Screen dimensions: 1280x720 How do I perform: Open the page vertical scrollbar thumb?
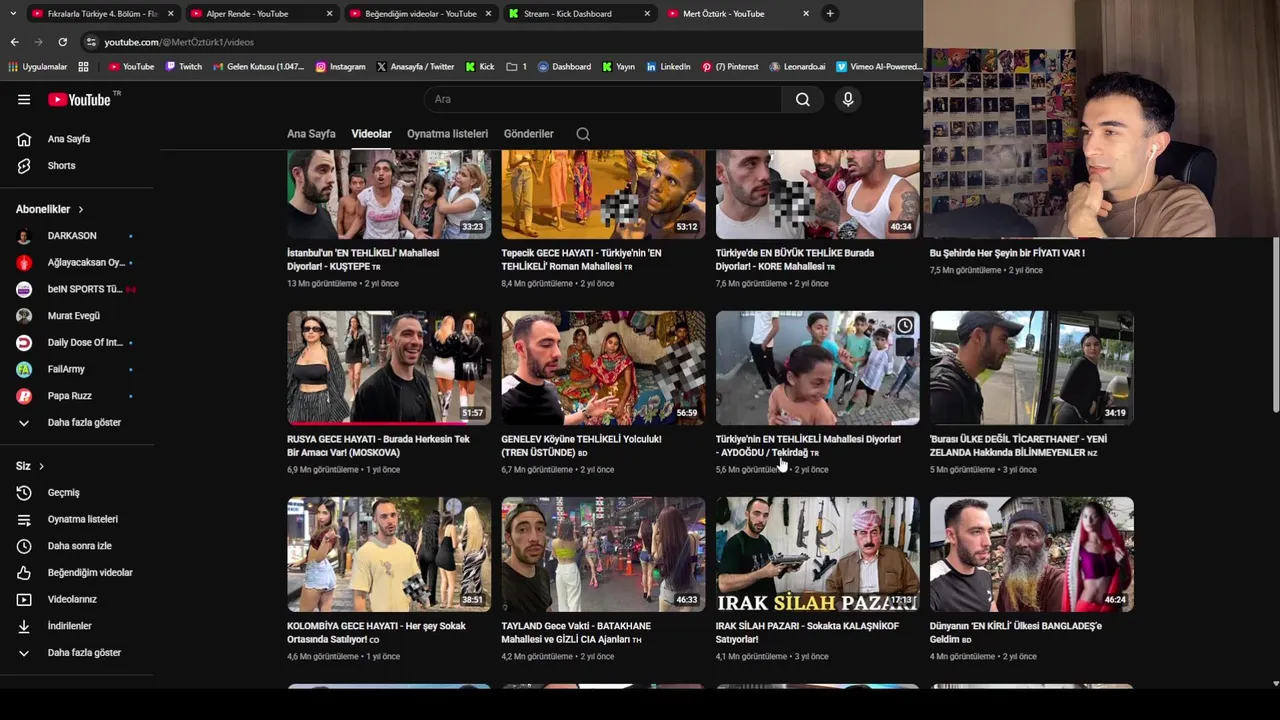[1275, 325]
